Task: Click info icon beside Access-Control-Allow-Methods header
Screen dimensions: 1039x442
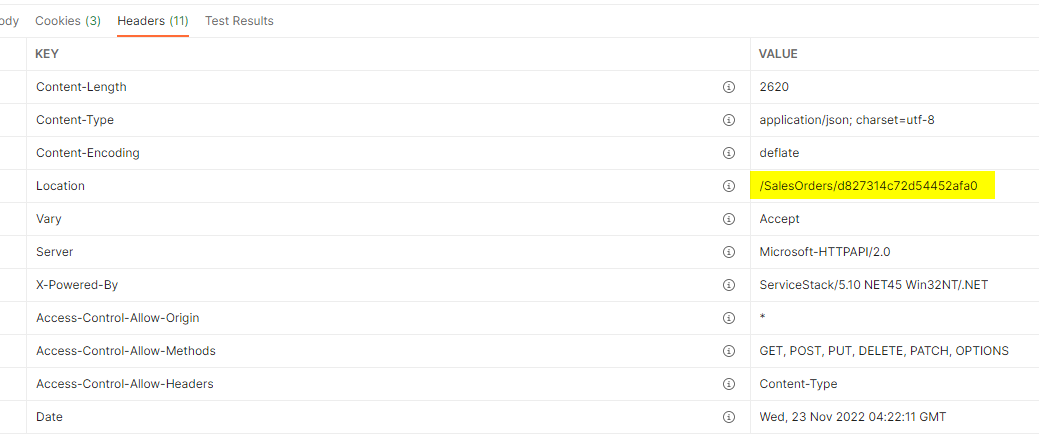Action: (x=729, y=351)
